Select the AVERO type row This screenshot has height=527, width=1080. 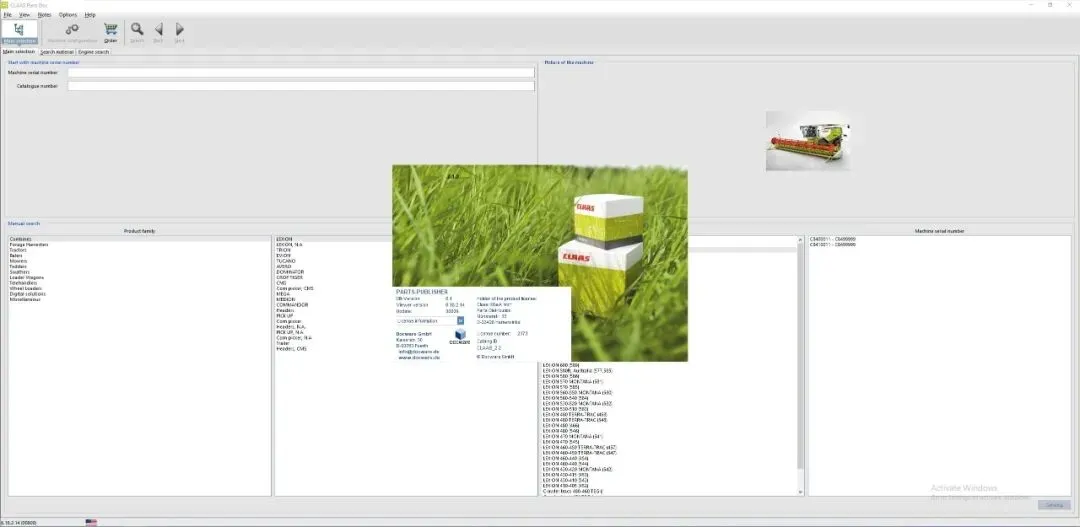tap(334, 267)
